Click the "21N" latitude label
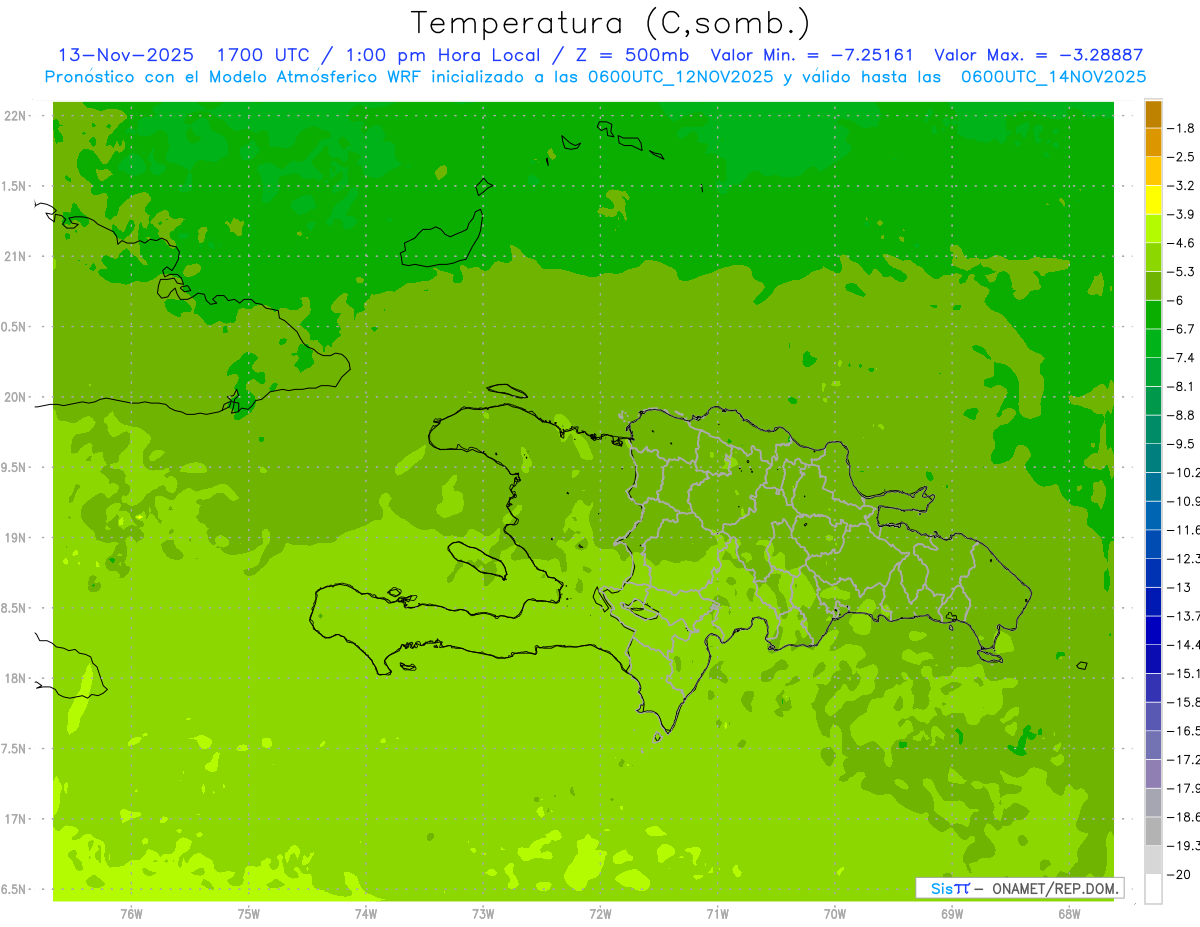 (15, 256)
